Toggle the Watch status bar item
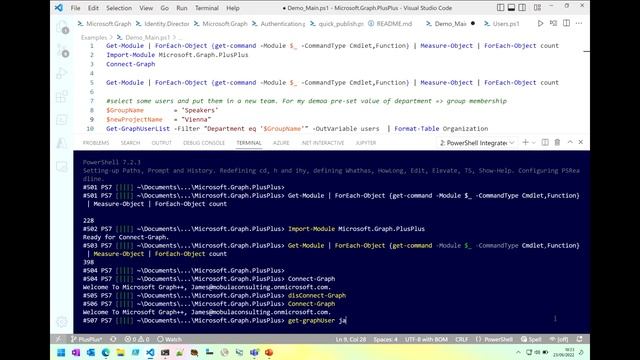Viewport: 640px width, 360px height. pos(169,339)
